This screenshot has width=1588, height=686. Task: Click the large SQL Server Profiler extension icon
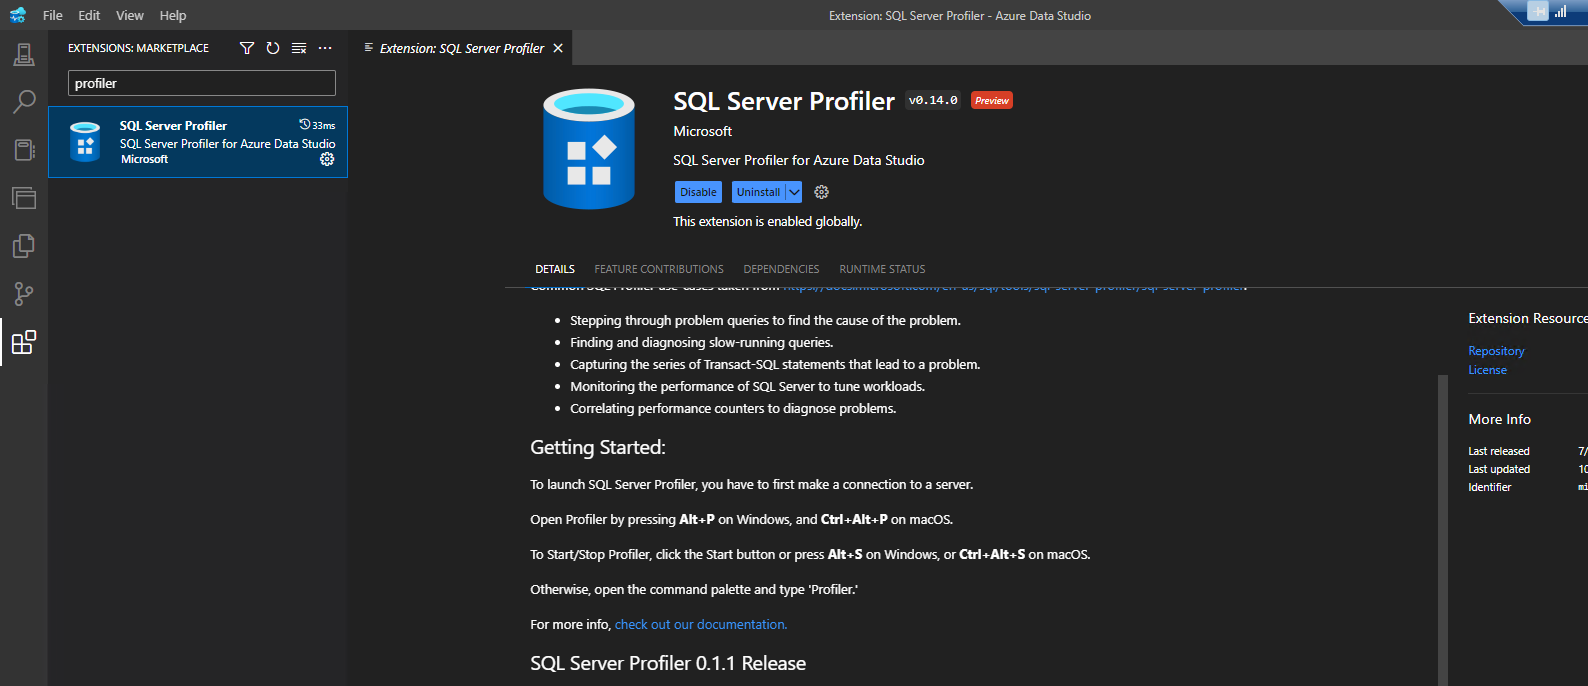point(589,148)
